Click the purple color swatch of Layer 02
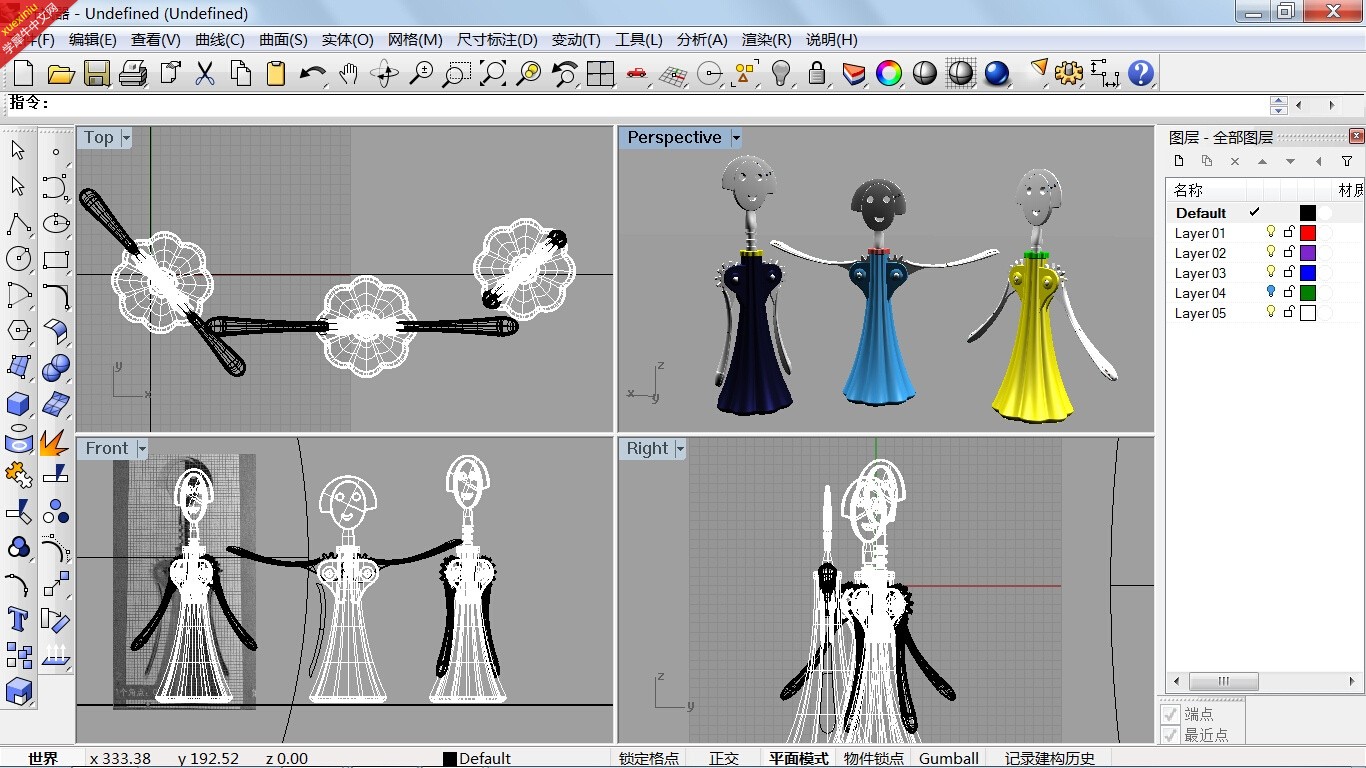 click(x=1307, y=252)
